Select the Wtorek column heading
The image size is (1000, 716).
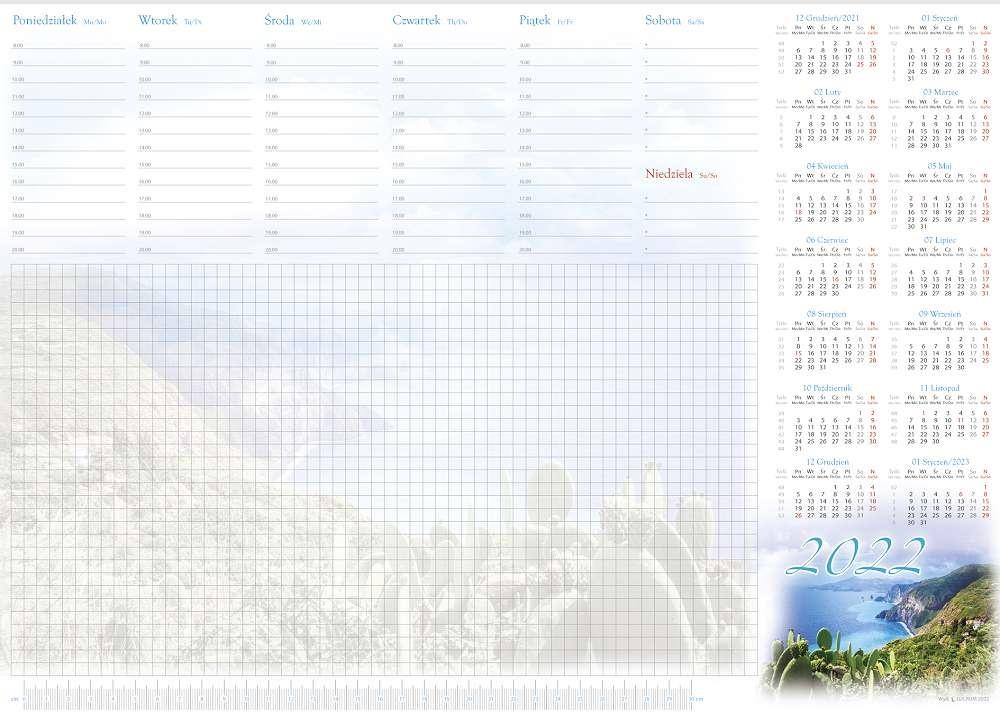158,20
